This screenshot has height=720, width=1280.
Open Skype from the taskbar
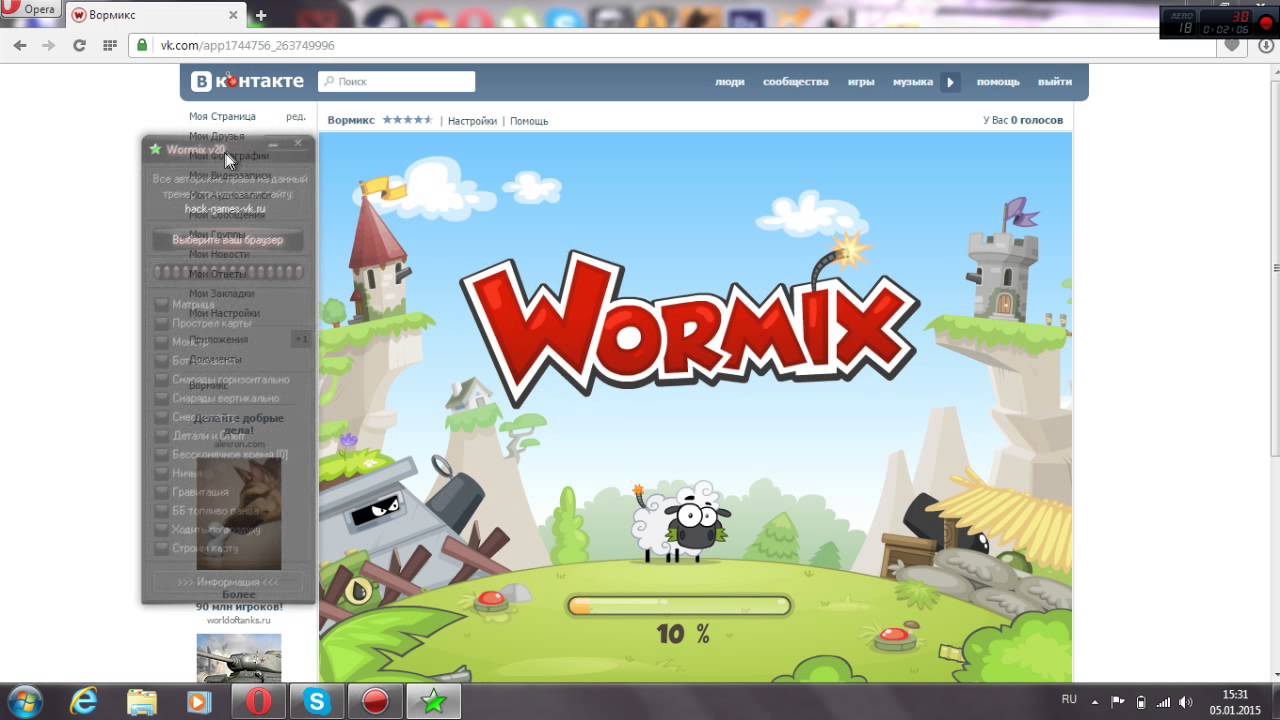(x=317, y=702)
